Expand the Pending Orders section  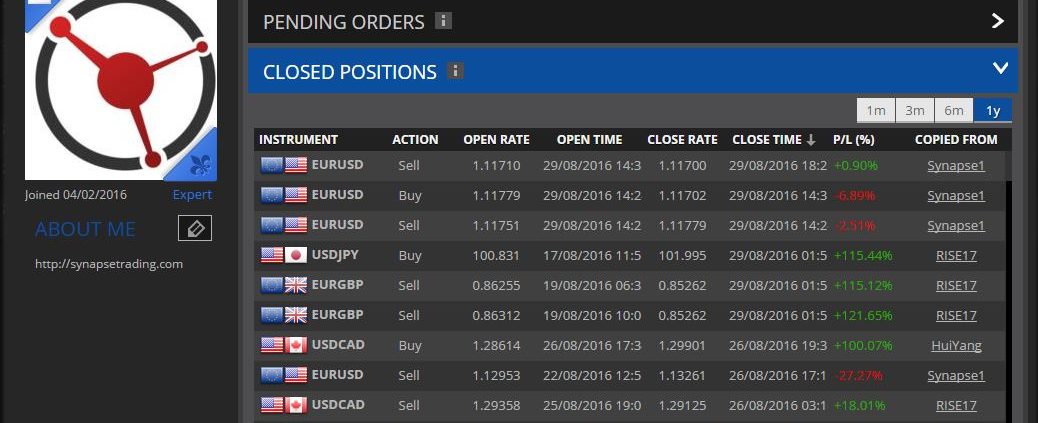[997, 21]
